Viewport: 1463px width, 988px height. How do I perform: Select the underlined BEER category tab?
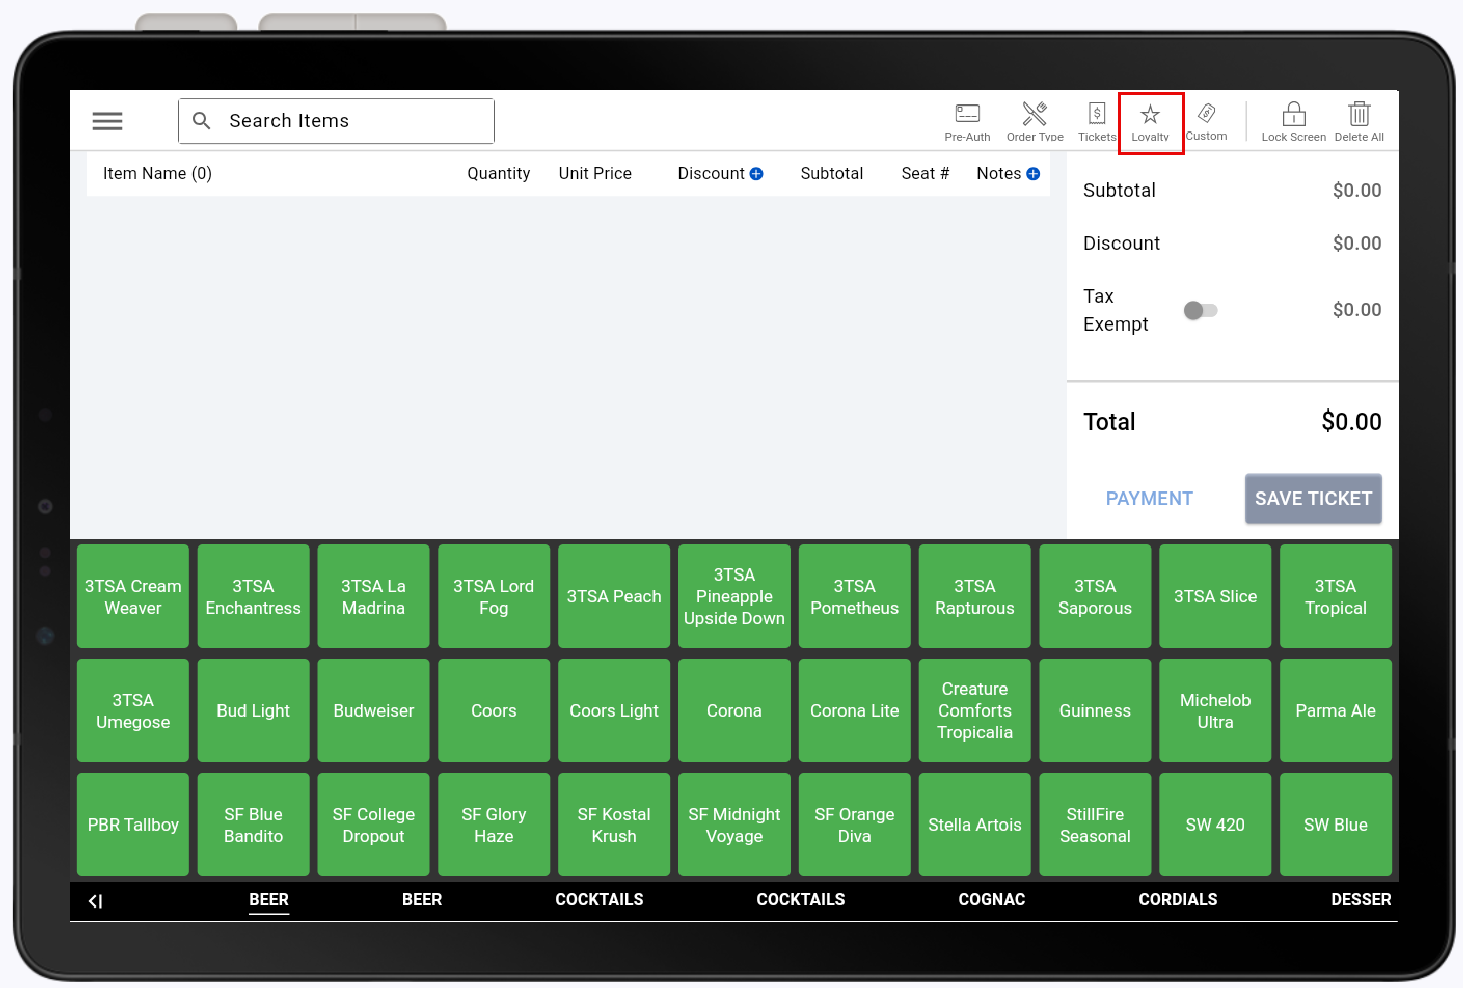269,900
